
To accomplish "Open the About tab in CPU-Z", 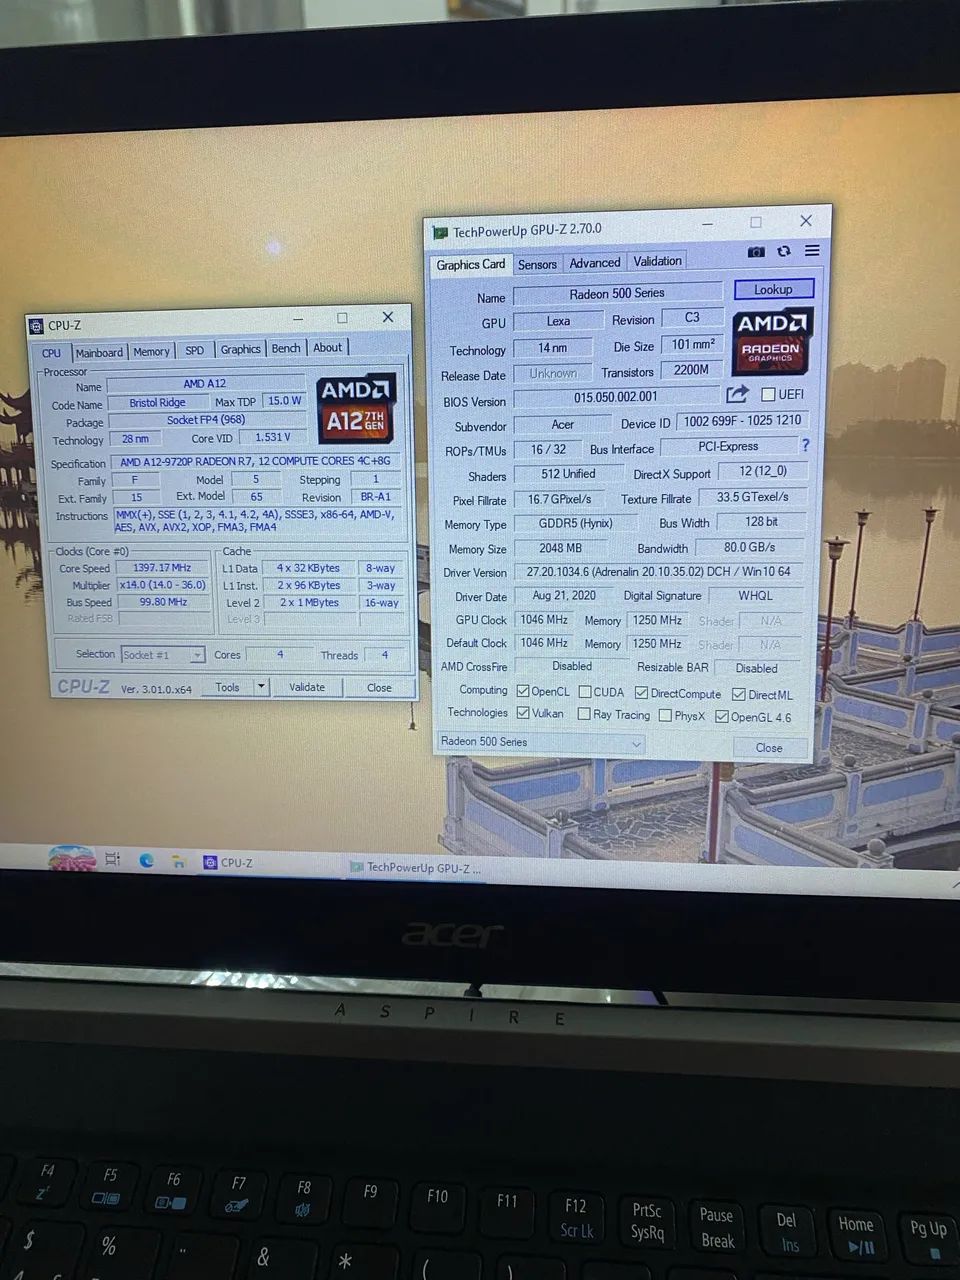I will tap(328, 347).
